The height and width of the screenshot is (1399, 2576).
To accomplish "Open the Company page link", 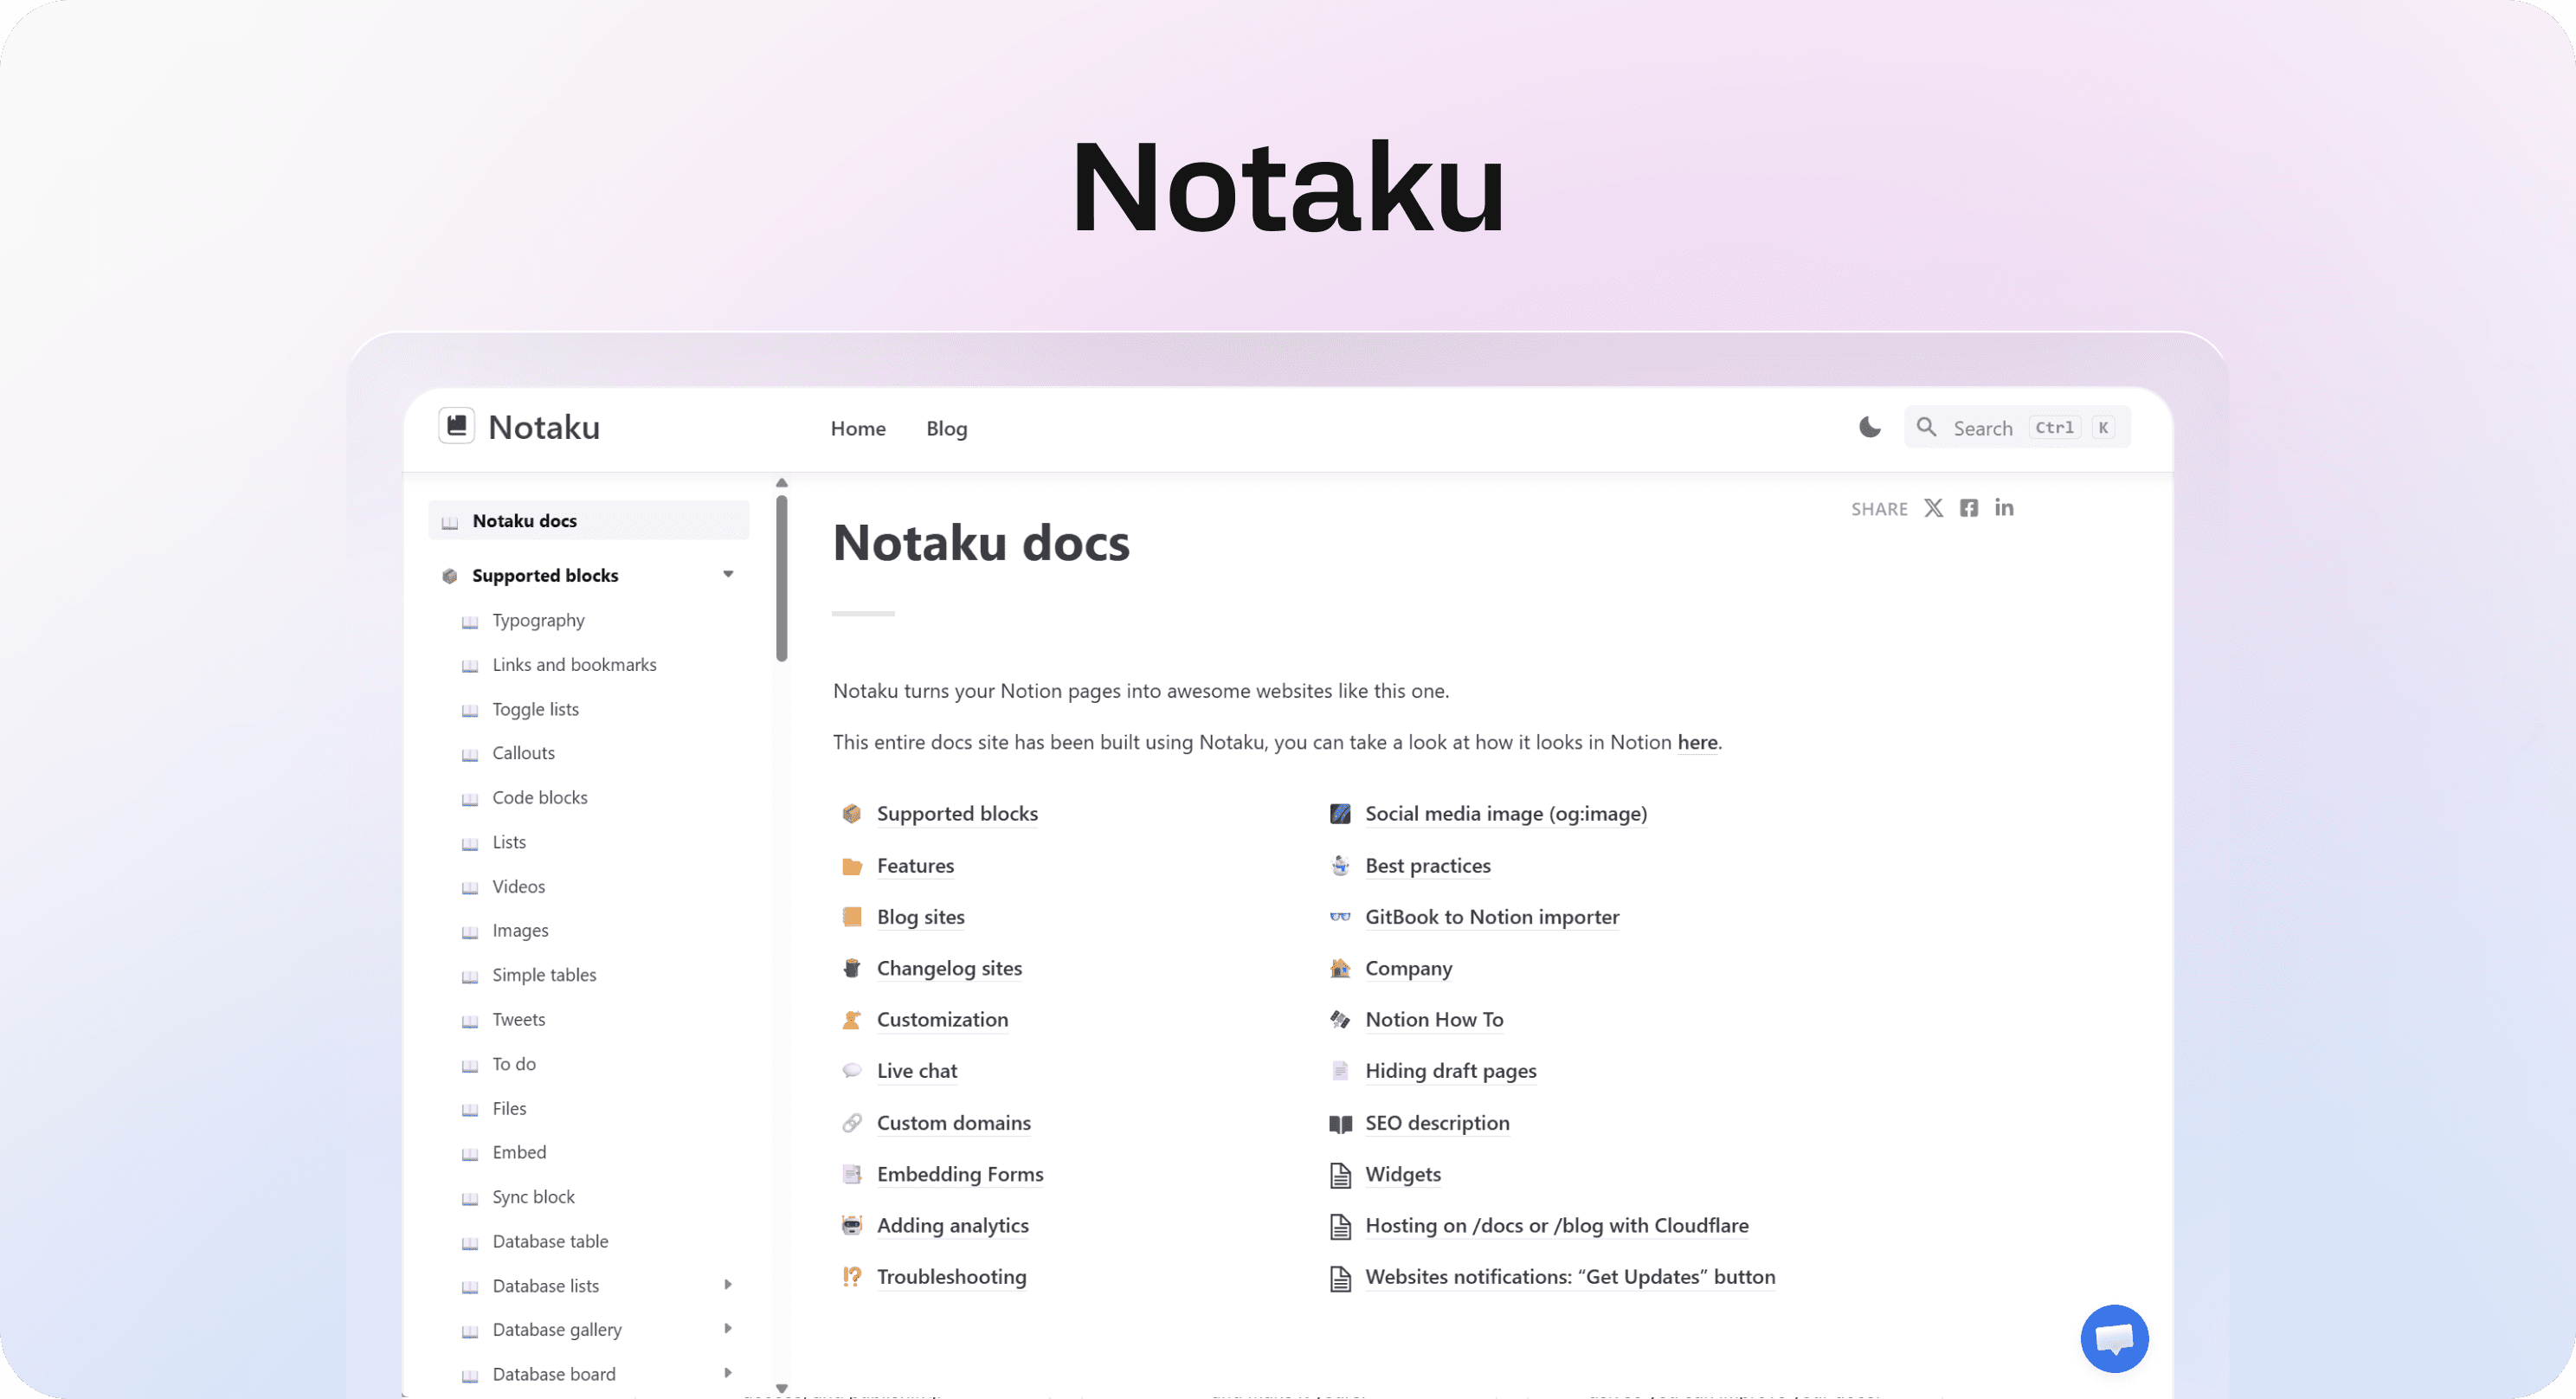I will click(1408, 968).
